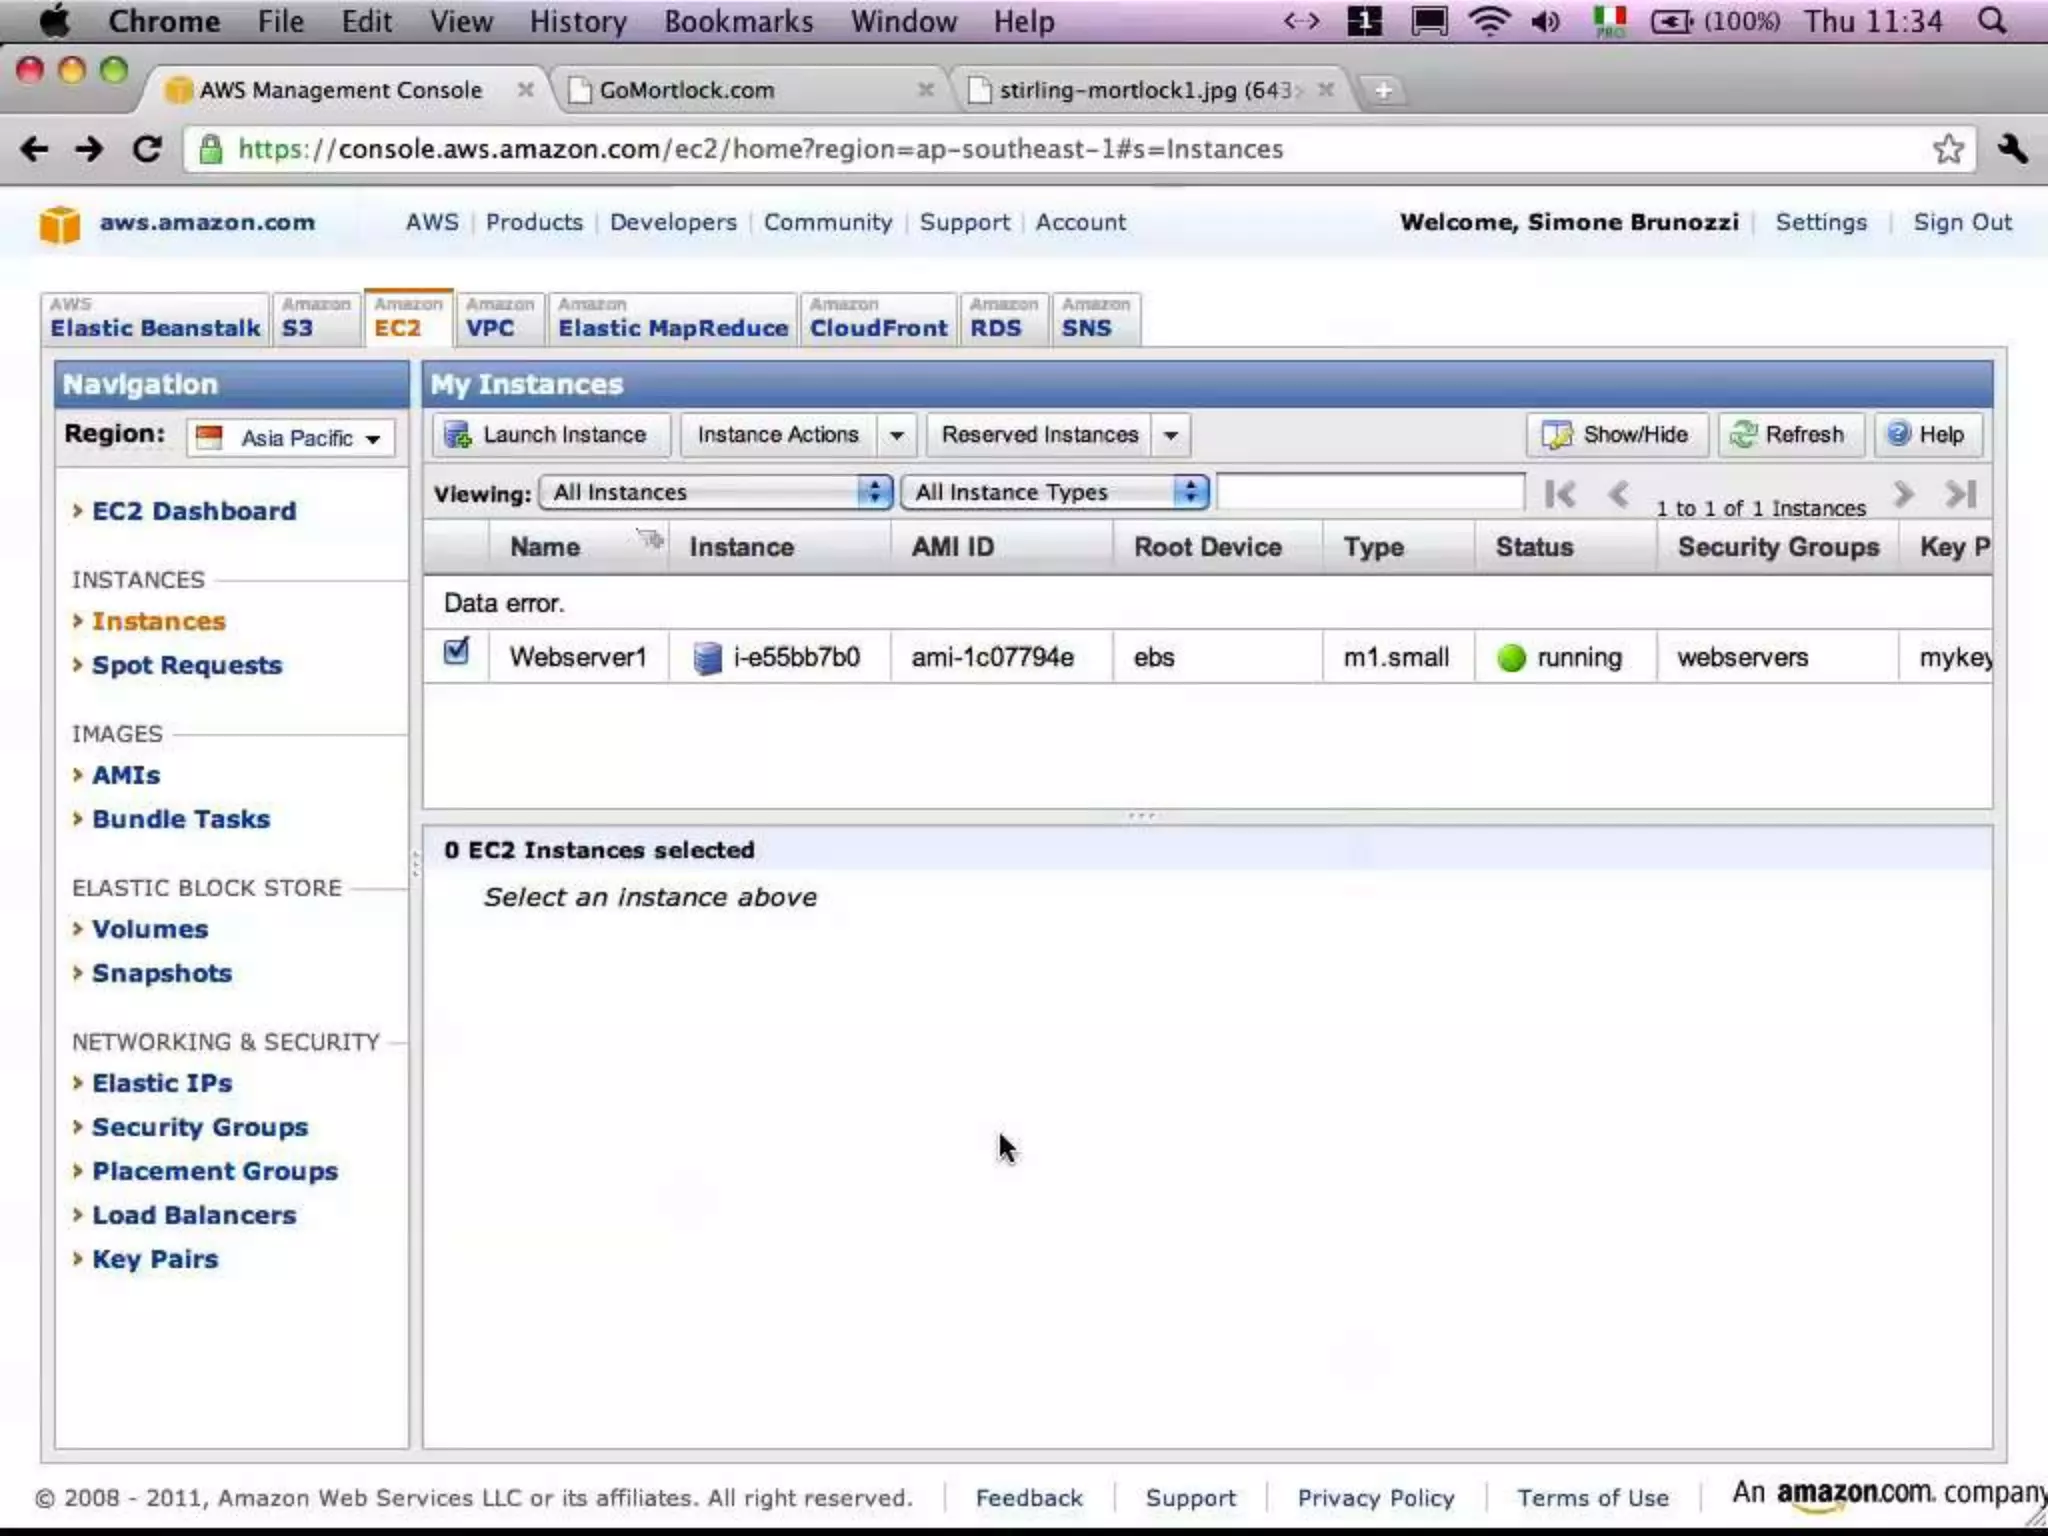Reload page with Chrome reload icon
2048x1536 pixels.
point(147,149)
